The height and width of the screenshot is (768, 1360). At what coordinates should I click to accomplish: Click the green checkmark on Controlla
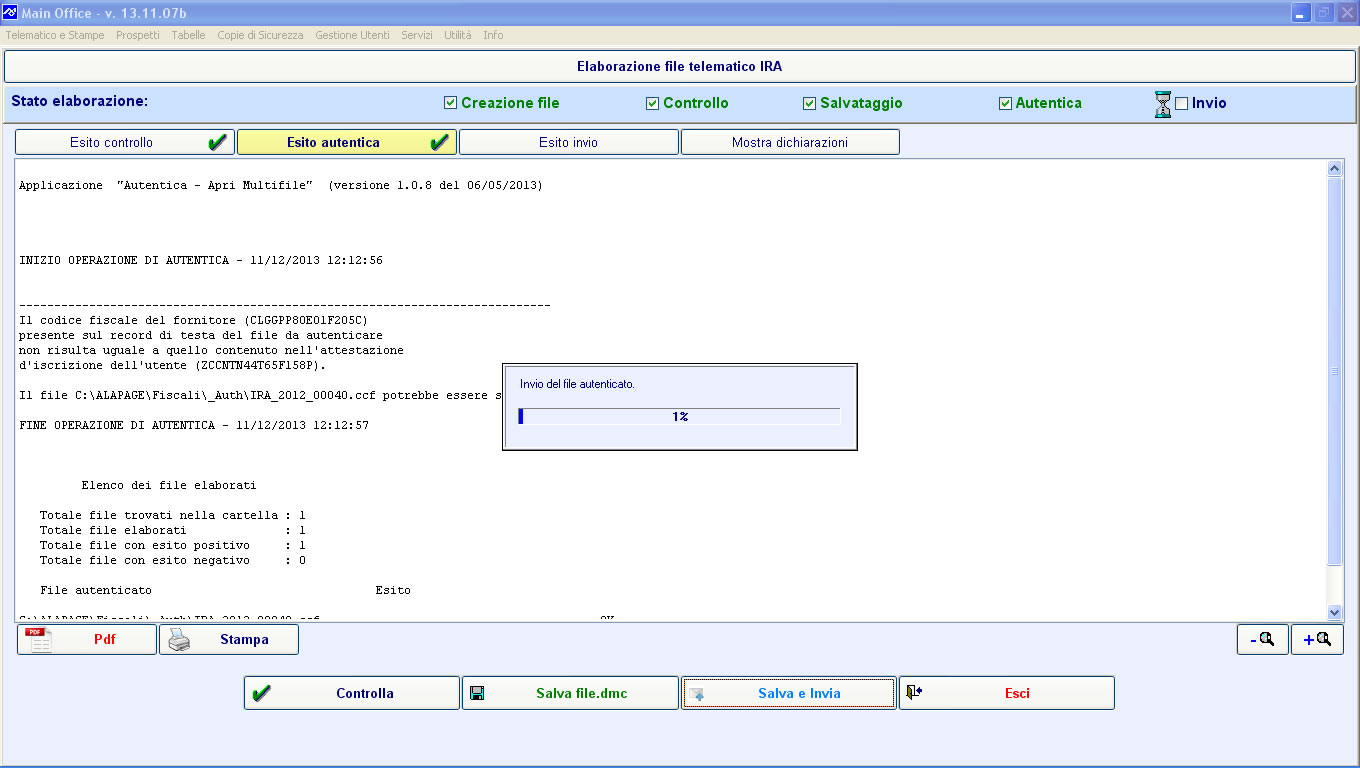coord(262,693)
